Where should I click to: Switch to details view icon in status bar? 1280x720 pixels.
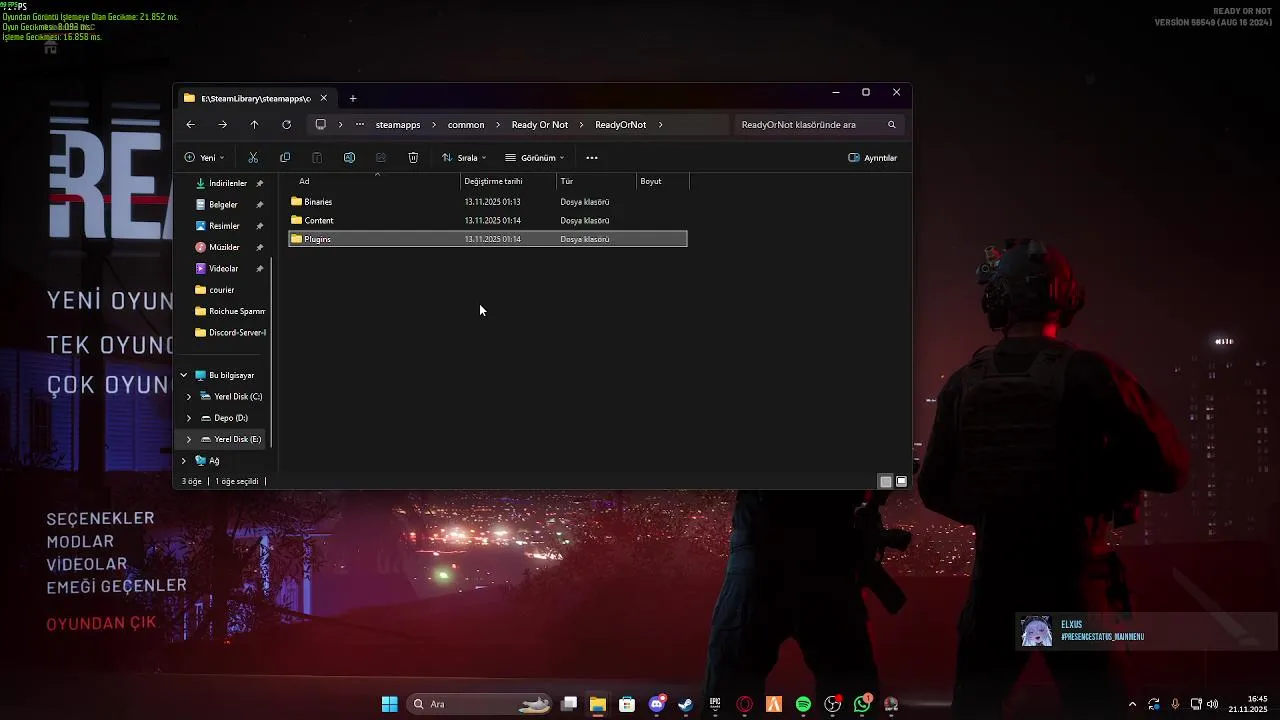coord(885,481)
